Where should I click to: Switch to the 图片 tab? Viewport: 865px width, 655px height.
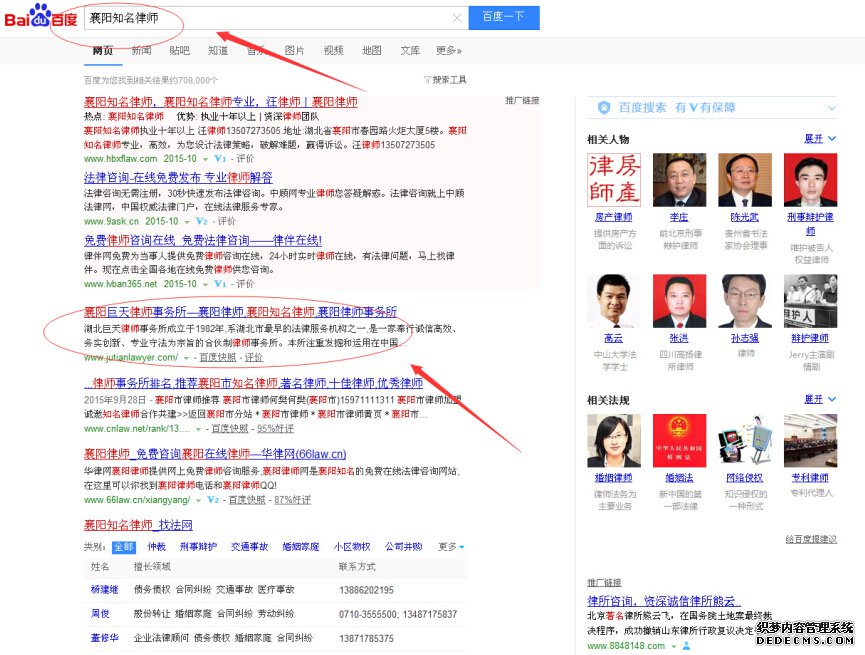[x=295, y=51]
